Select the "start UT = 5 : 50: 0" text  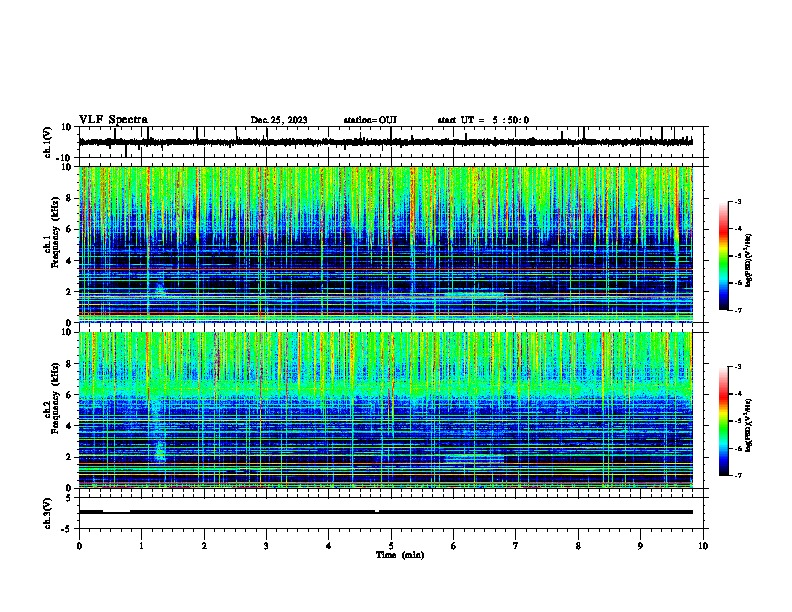(483, 120)
